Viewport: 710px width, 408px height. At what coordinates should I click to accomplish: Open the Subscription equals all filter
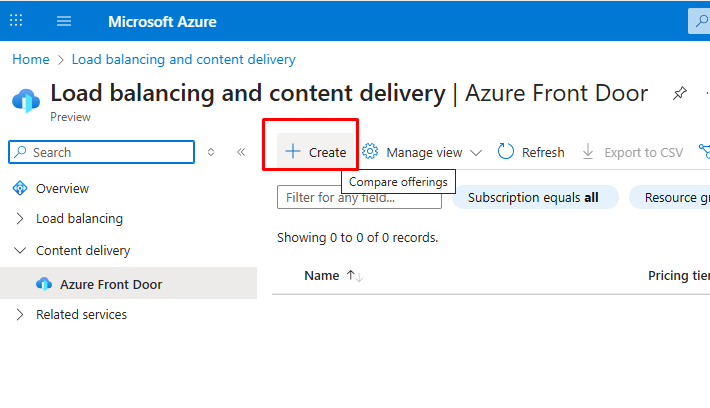(x=535, y=197)
